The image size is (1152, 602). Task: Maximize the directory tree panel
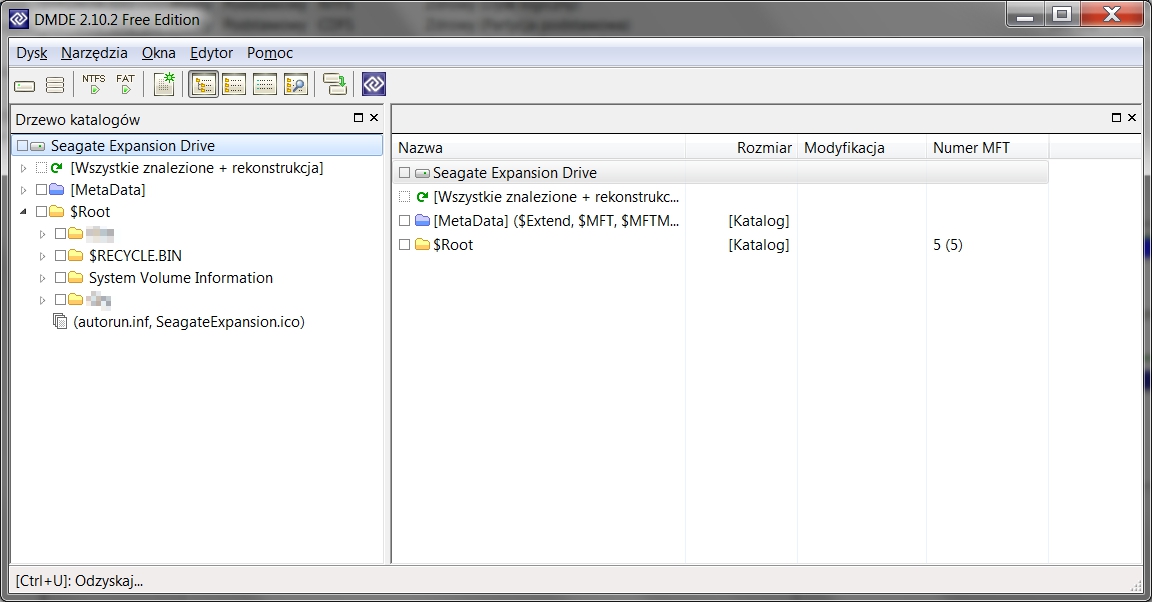click(359, 118)
